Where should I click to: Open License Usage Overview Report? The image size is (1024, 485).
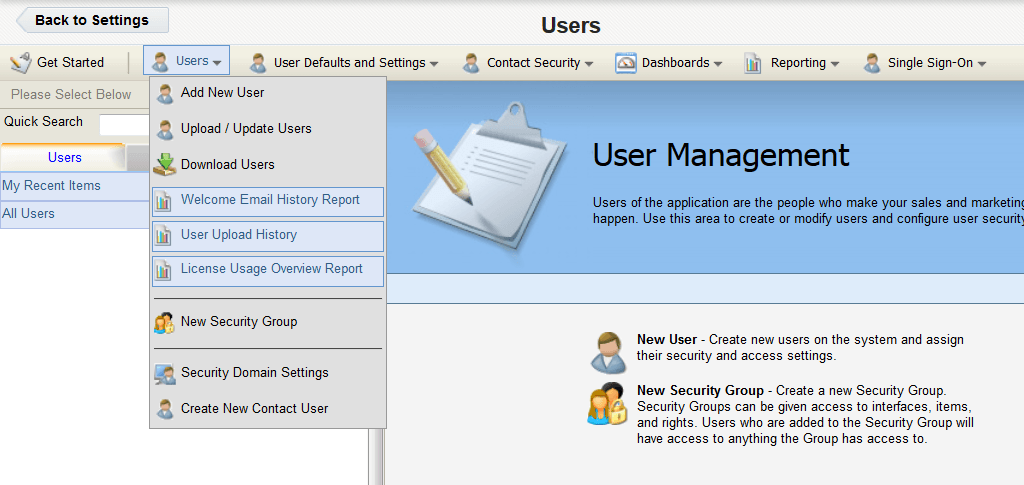point(268,271)
